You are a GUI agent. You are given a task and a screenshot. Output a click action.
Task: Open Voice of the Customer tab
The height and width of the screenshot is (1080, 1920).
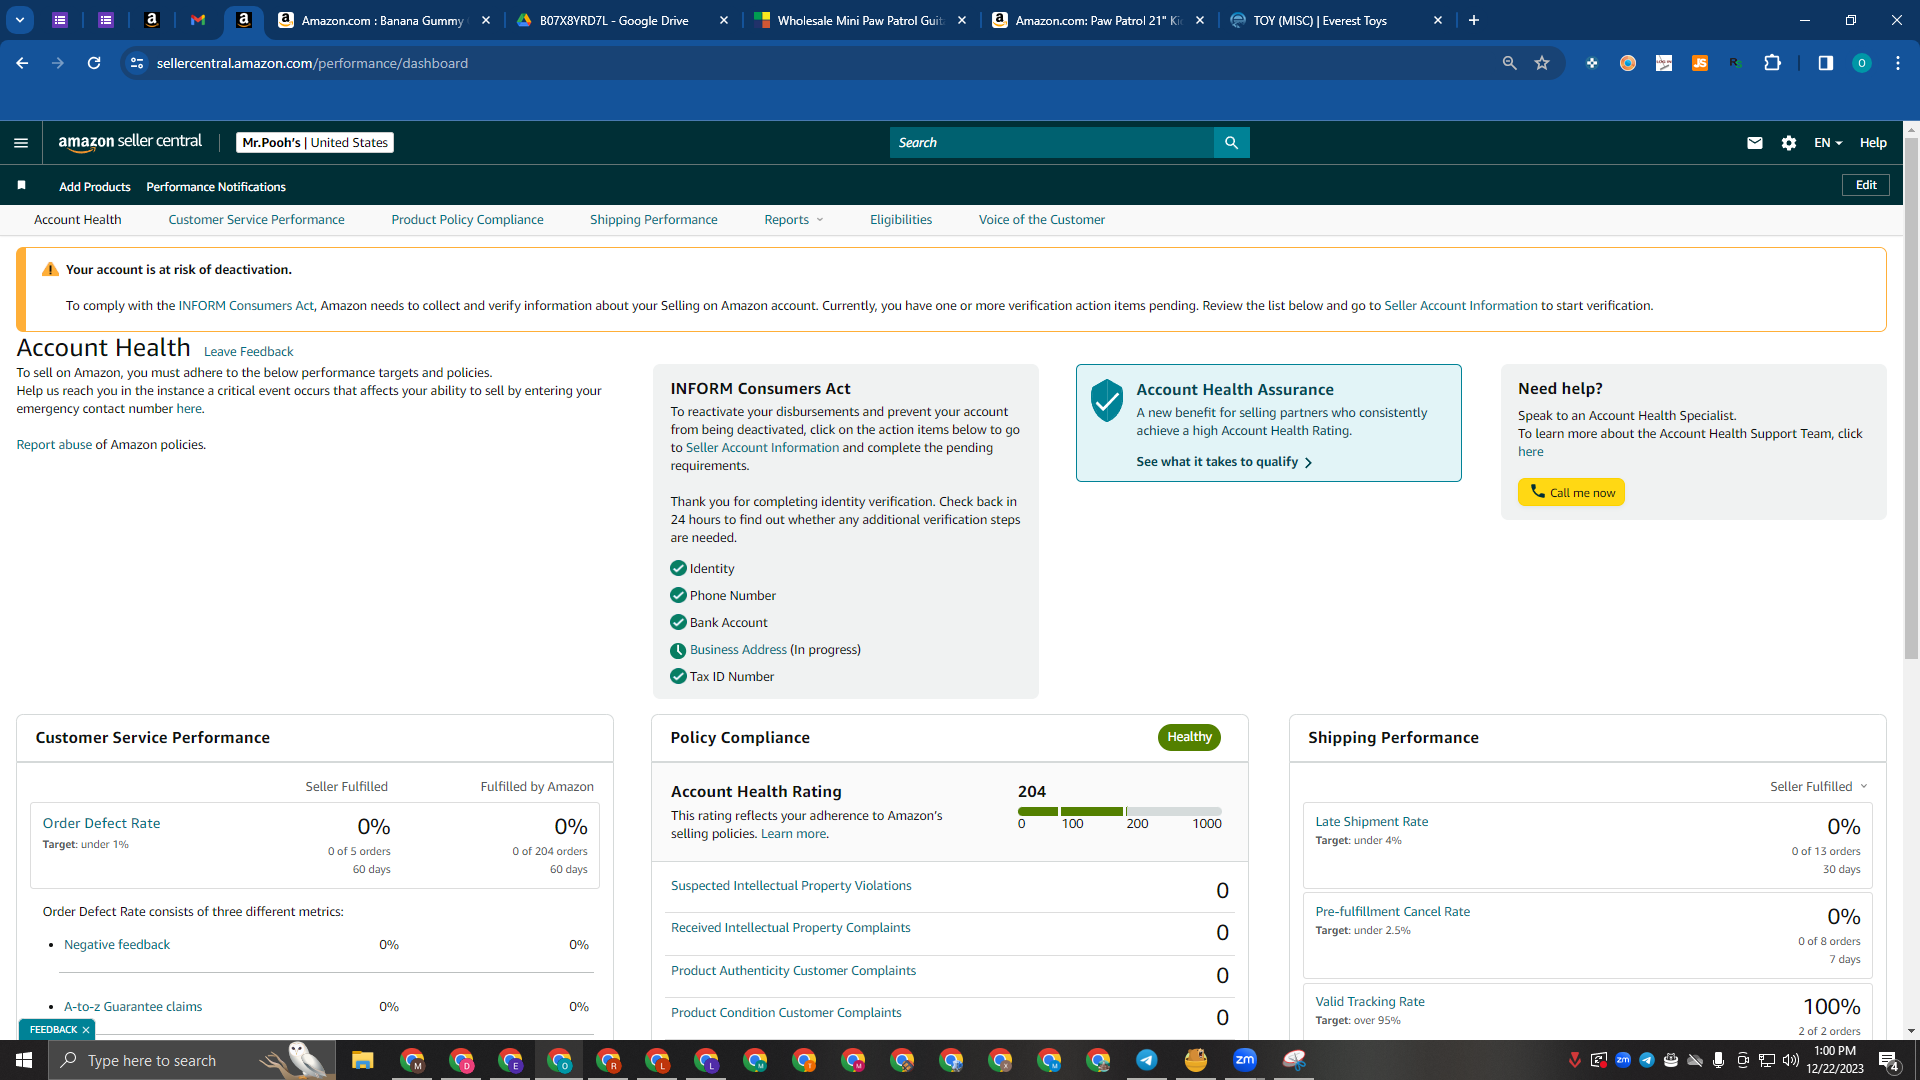click(1042, 220)
